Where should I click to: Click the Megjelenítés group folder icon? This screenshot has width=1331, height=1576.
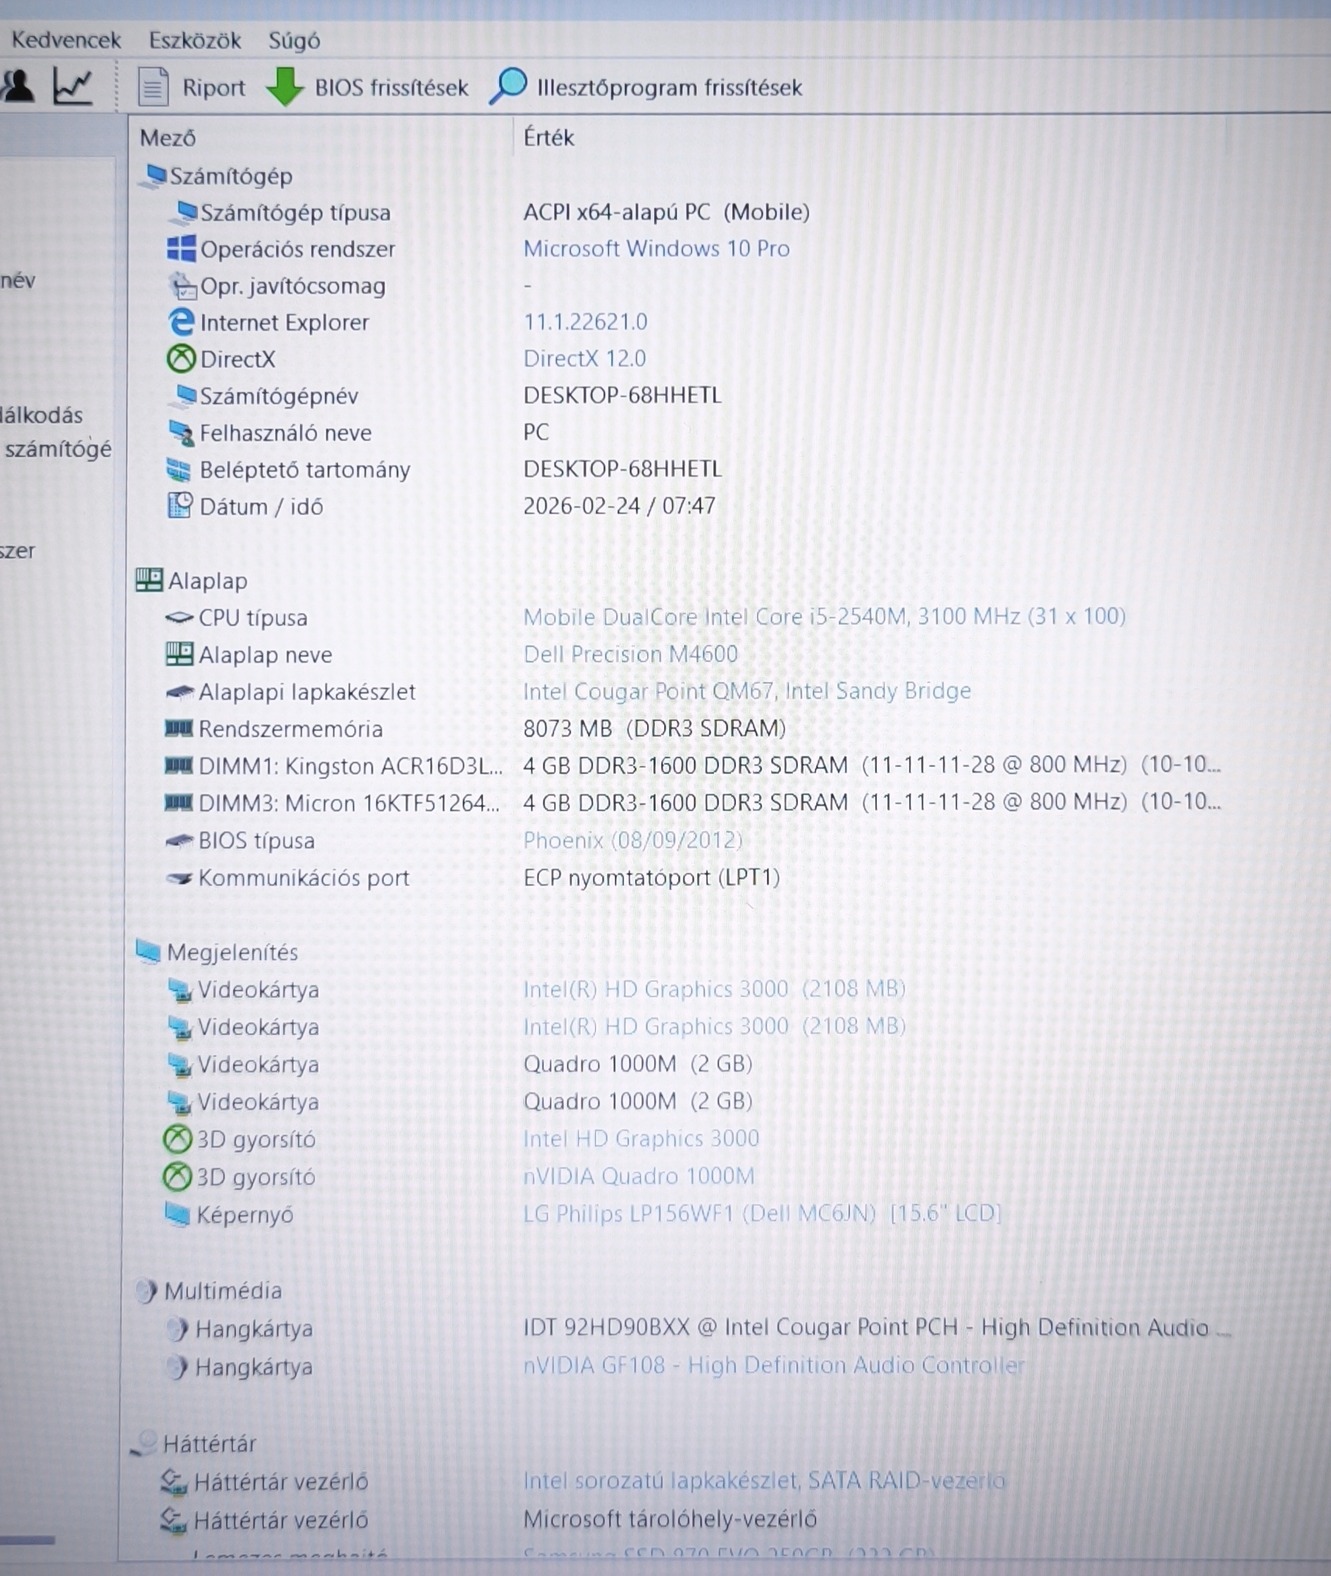[148, 951]
